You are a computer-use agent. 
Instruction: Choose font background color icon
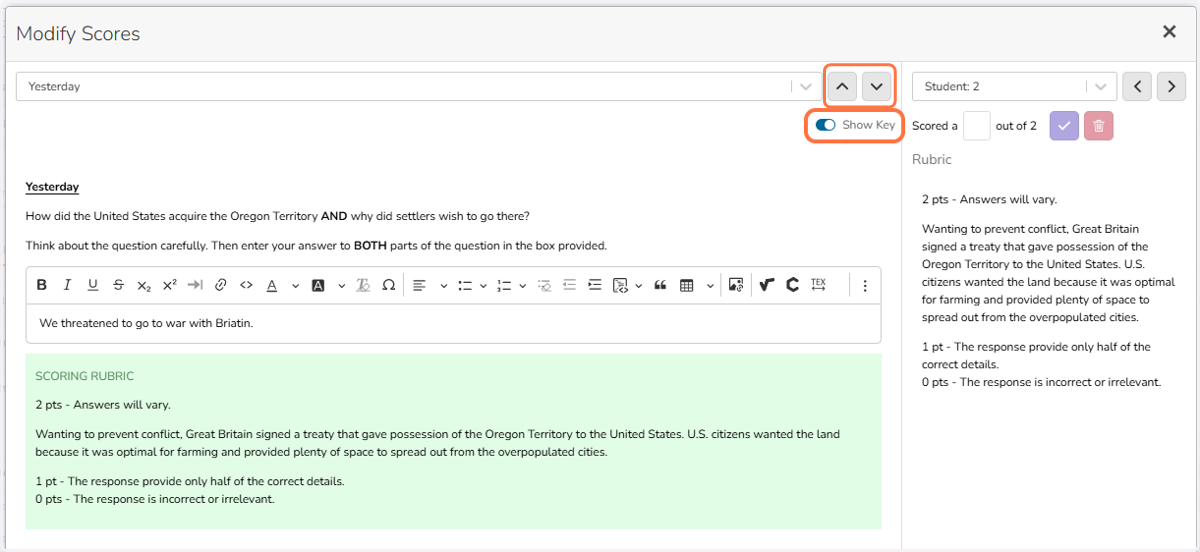318,285
